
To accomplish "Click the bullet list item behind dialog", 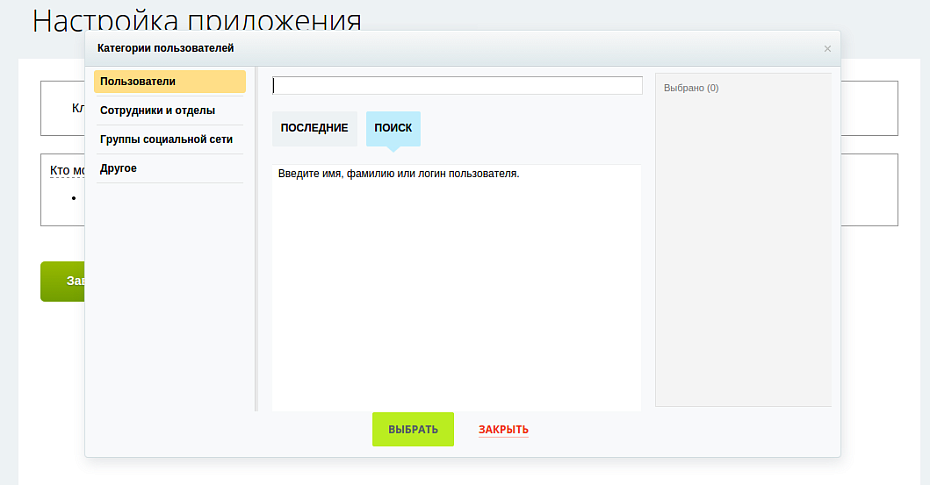I will click(74, 198).
